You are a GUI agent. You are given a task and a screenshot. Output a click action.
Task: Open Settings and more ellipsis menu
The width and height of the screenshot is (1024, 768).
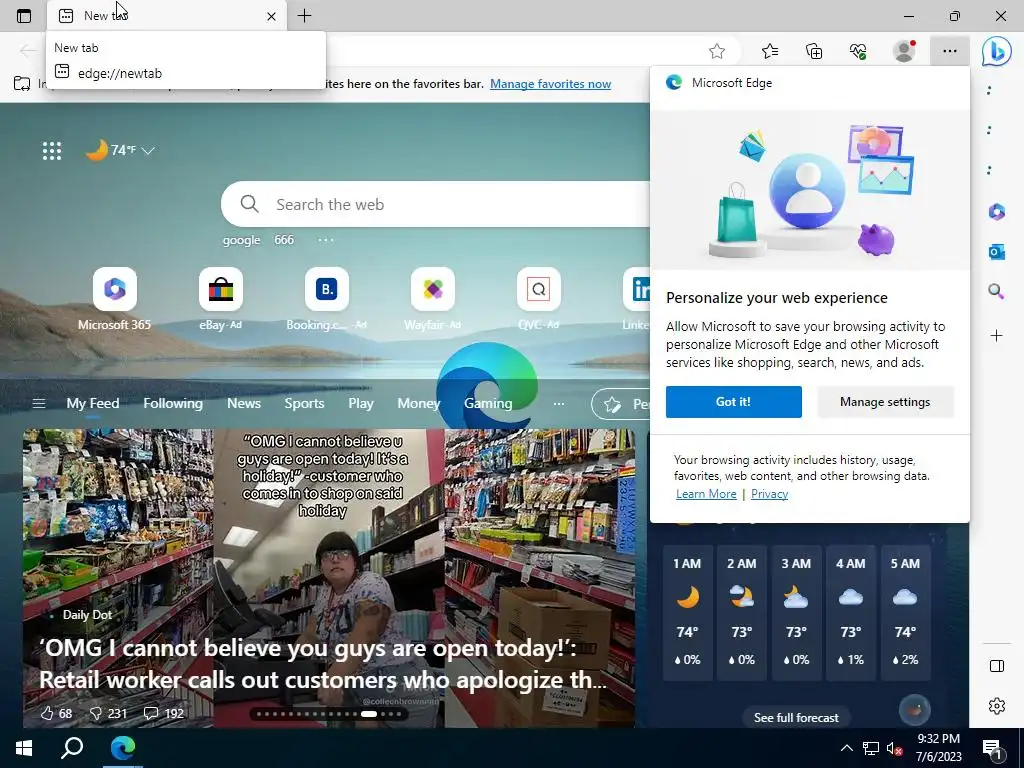point(950,51)
